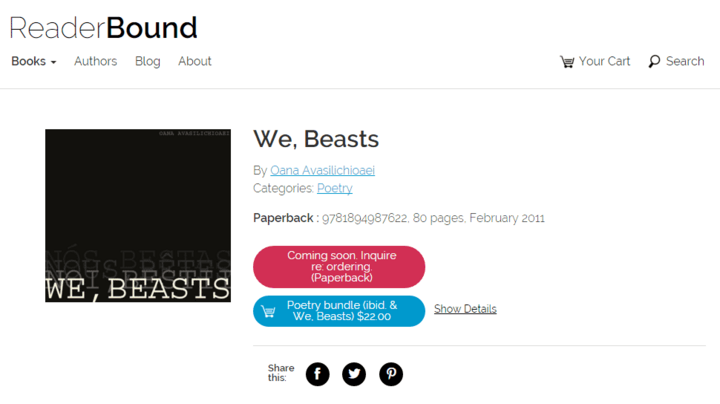This screenshot has width=720, height=404.
Task: Share on Facebook icon
Action: point(317,374)
